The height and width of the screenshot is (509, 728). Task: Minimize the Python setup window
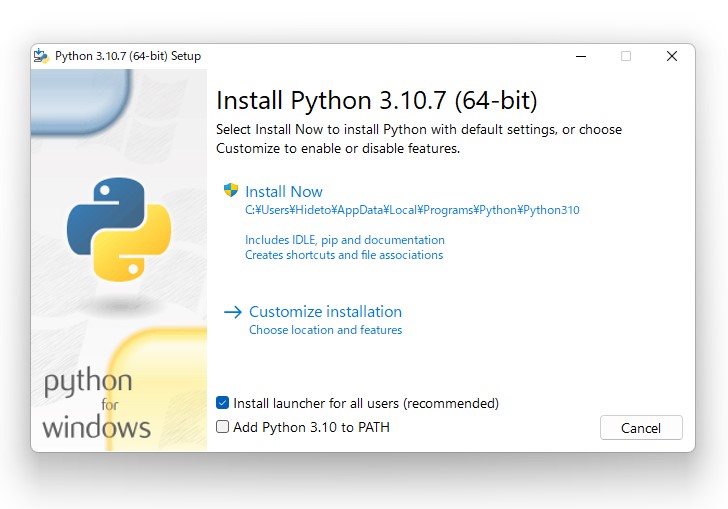pos(581,56)
